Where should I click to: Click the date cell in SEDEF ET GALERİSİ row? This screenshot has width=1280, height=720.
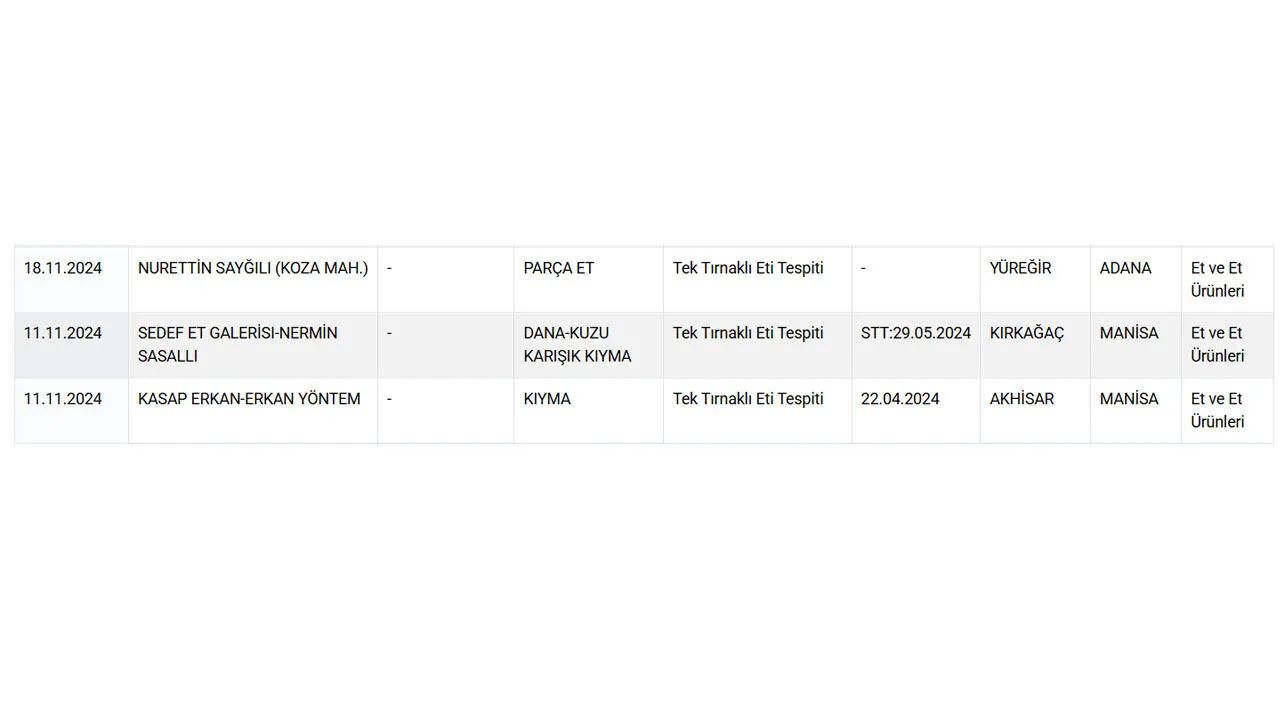point(63,333)
